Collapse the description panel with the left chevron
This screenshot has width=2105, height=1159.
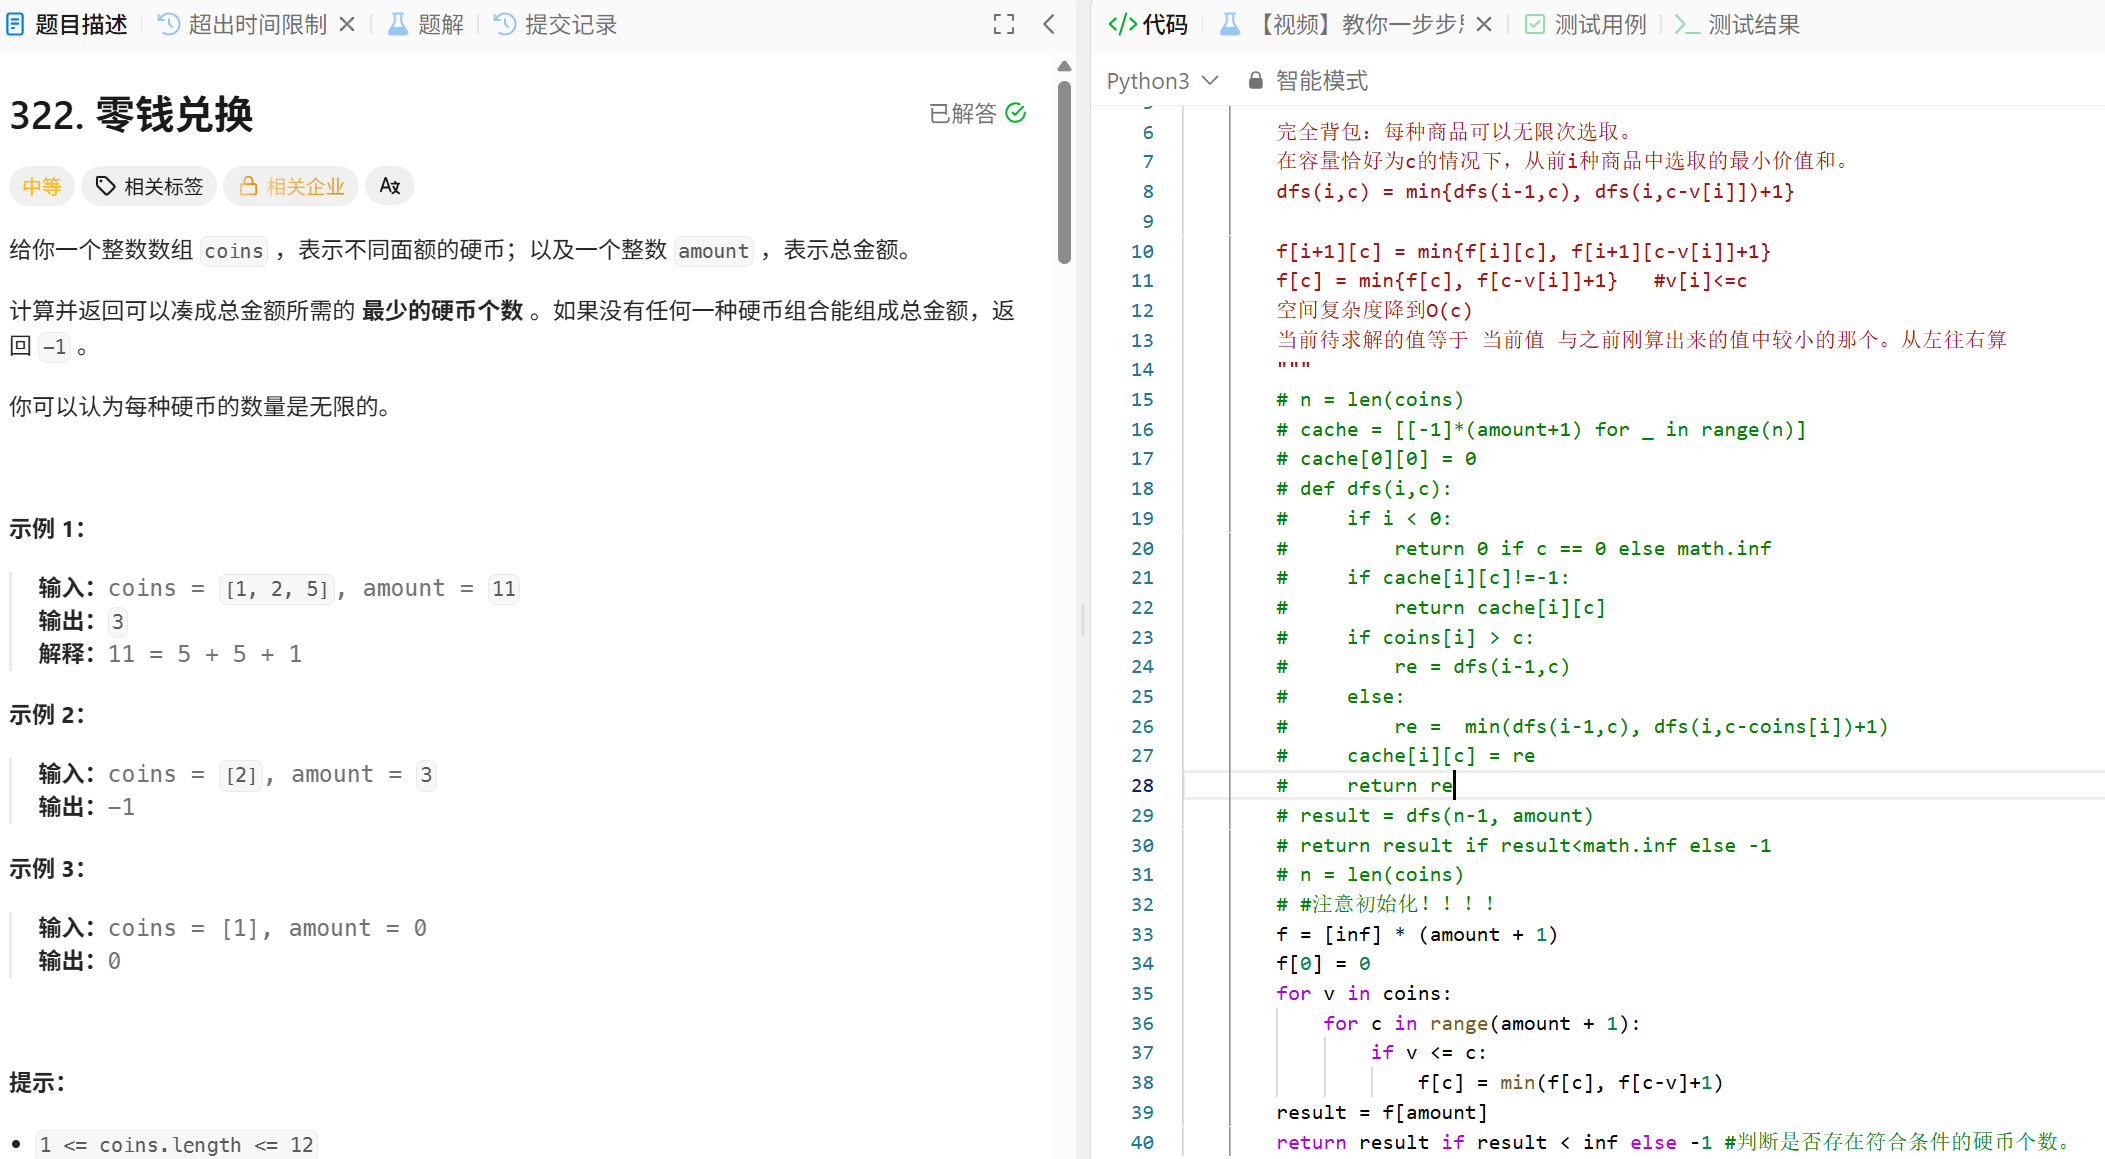1049,24
